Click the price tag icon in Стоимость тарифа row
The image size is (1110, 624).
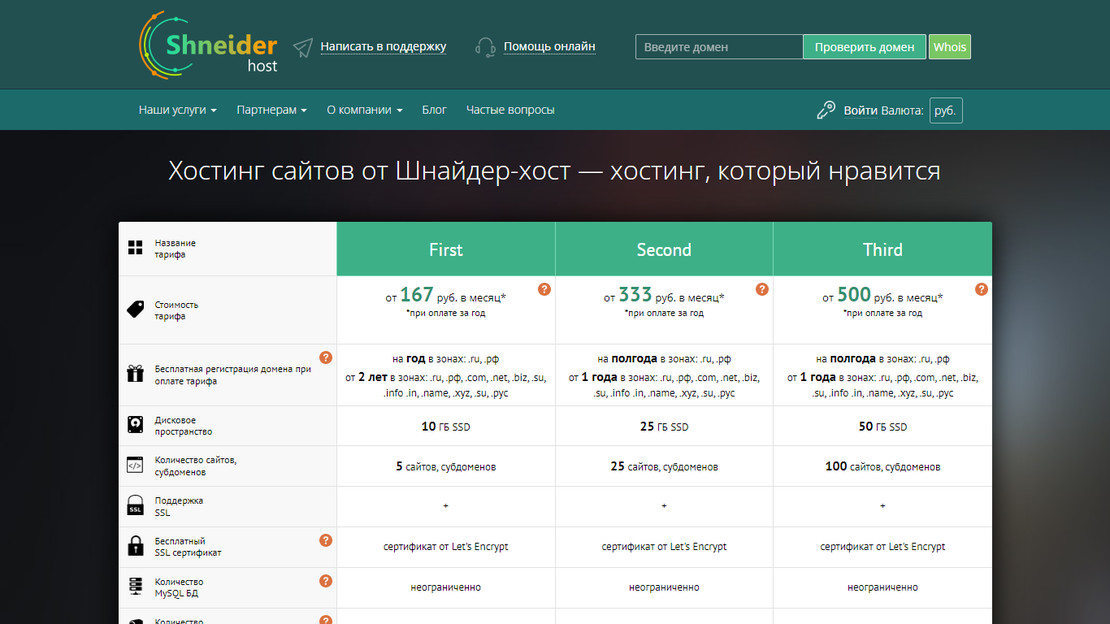(x=135, y=309)
